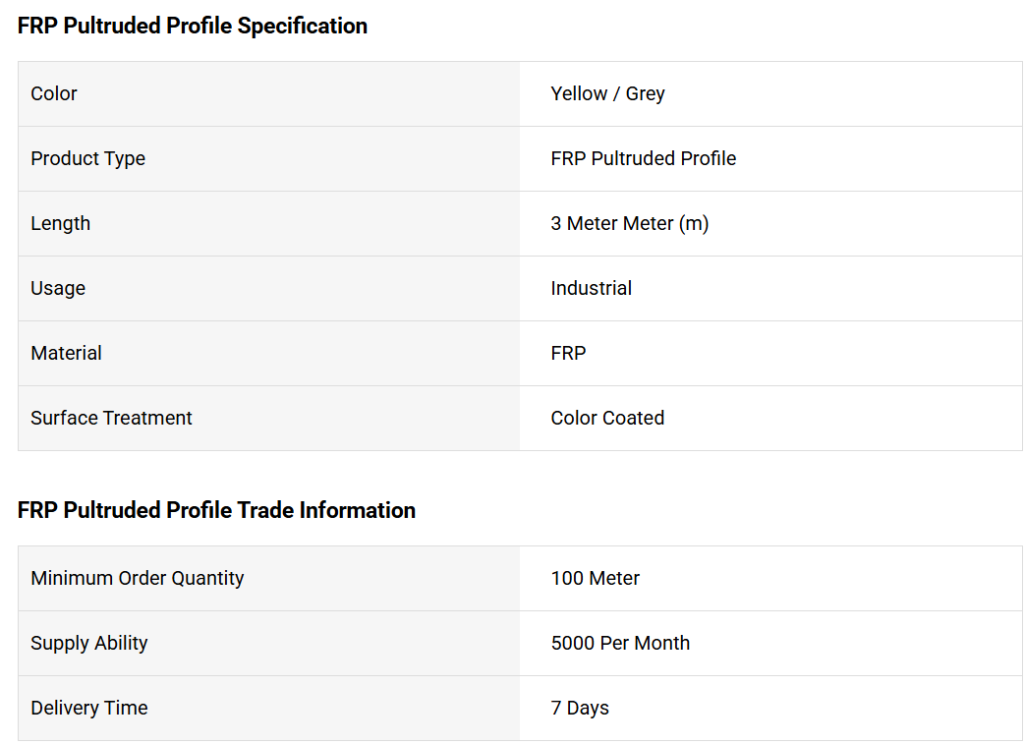Click the Supply Ability row label
The height and width of the screenshot is (744, 1024).
[x=89, y=643]
